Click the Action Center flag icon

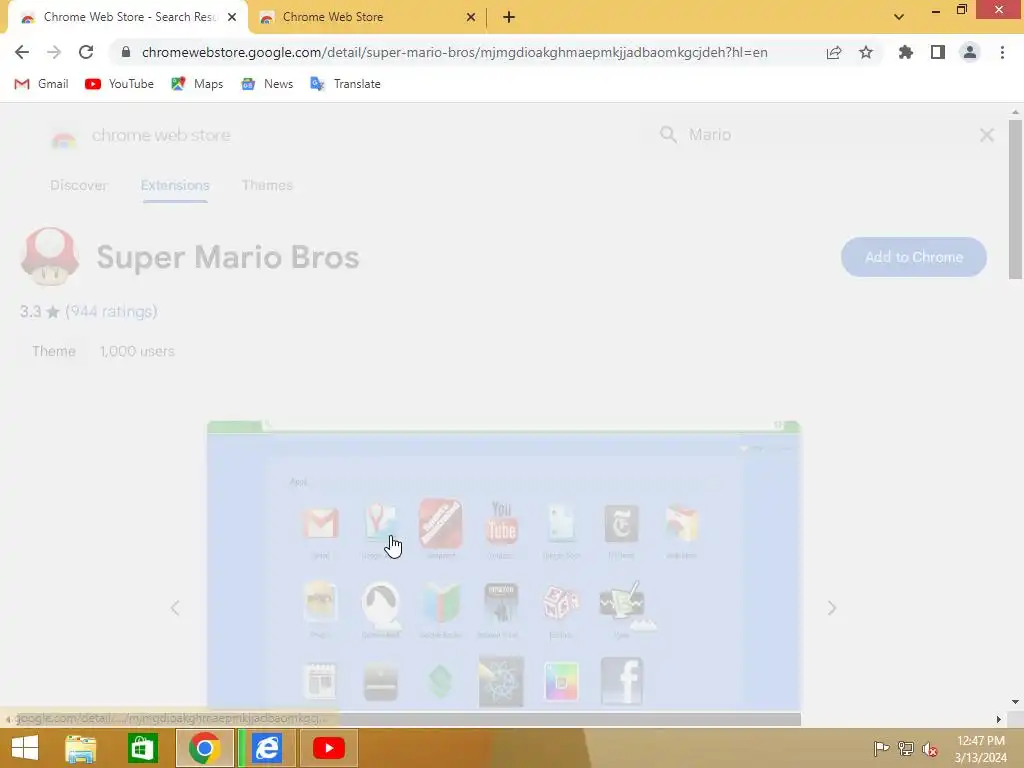(881, 748)
